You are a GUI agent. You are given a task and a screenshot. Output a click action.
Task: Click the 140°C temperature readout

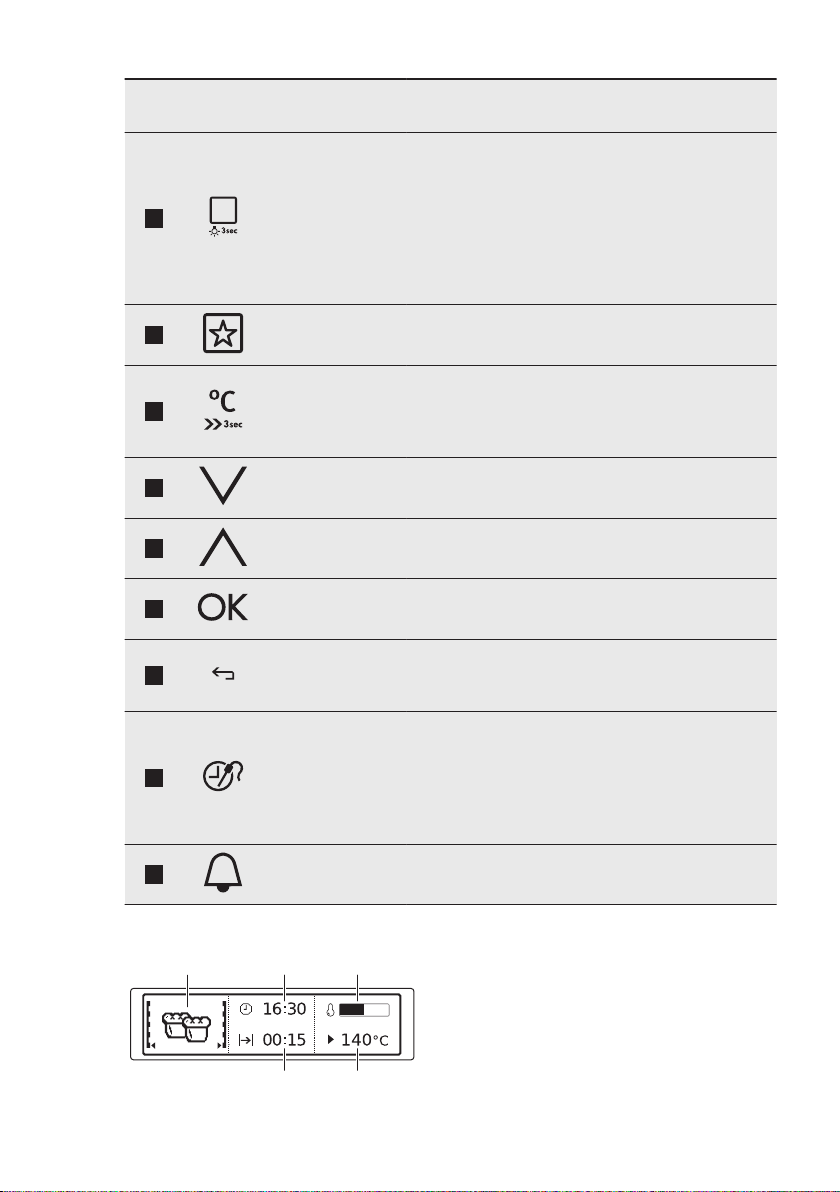365,1040
